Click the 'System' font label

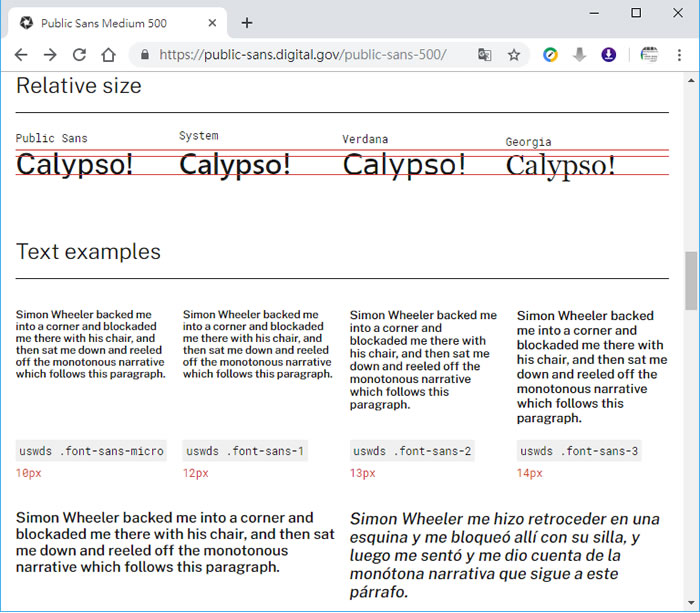click(x=199, y=136)
